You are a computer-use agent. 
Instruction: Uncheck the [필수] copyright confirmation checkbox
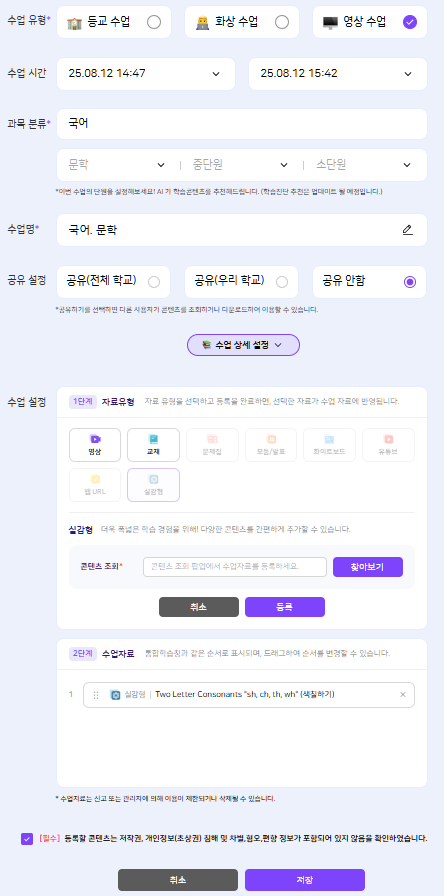[x=27, y=839]
